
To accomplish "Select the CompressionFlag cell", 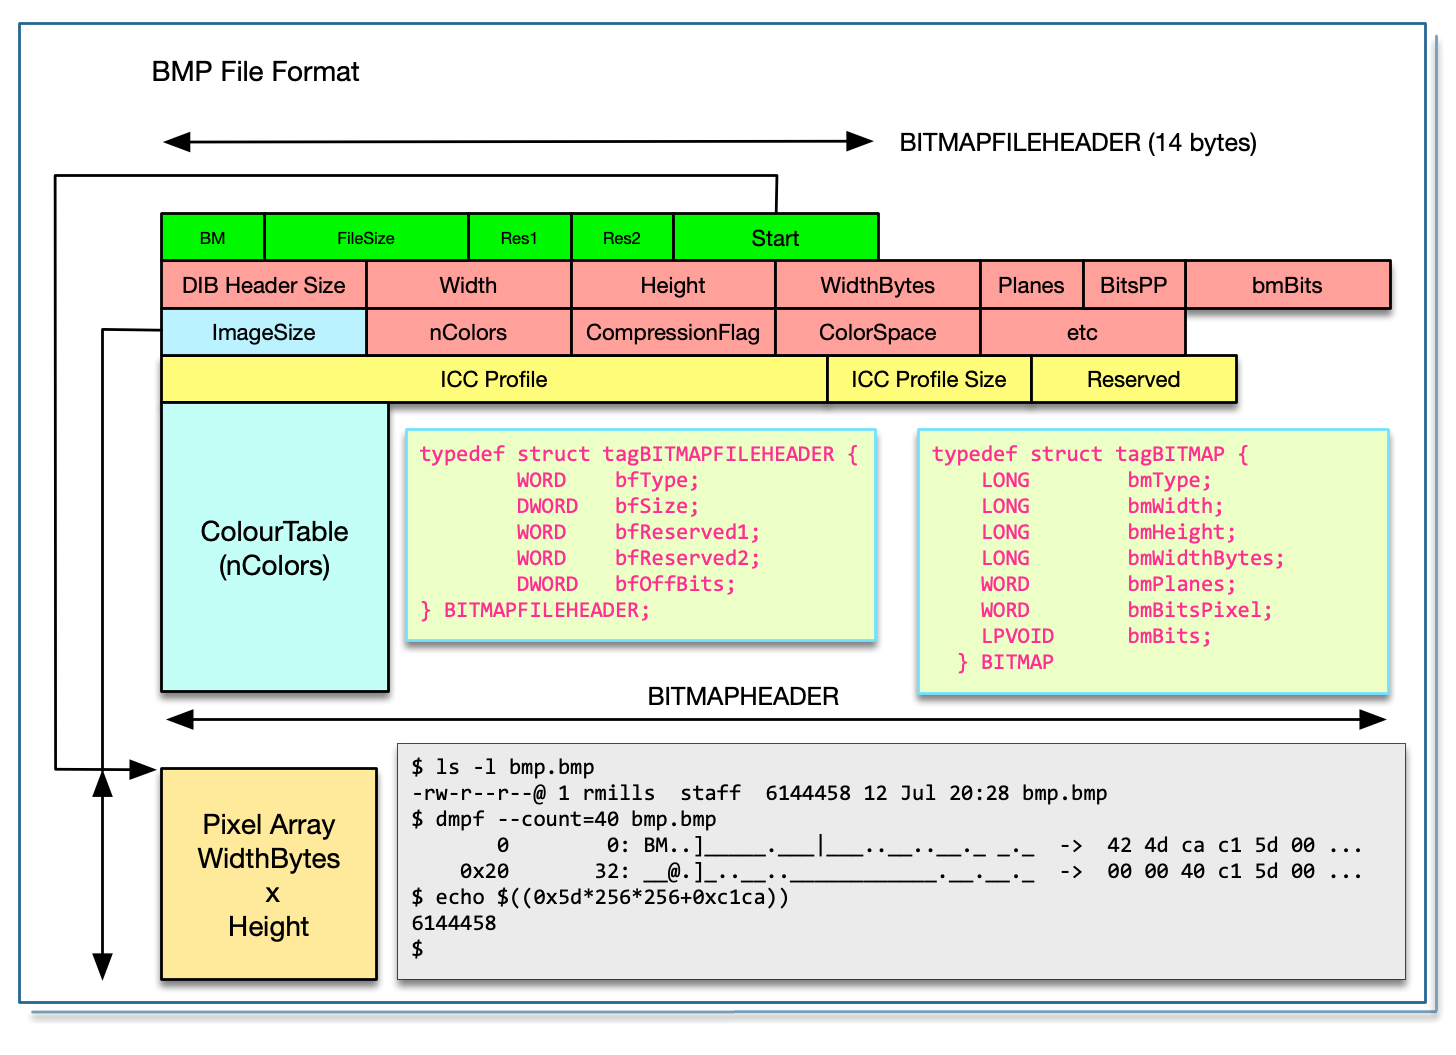I will pos(673,333).
